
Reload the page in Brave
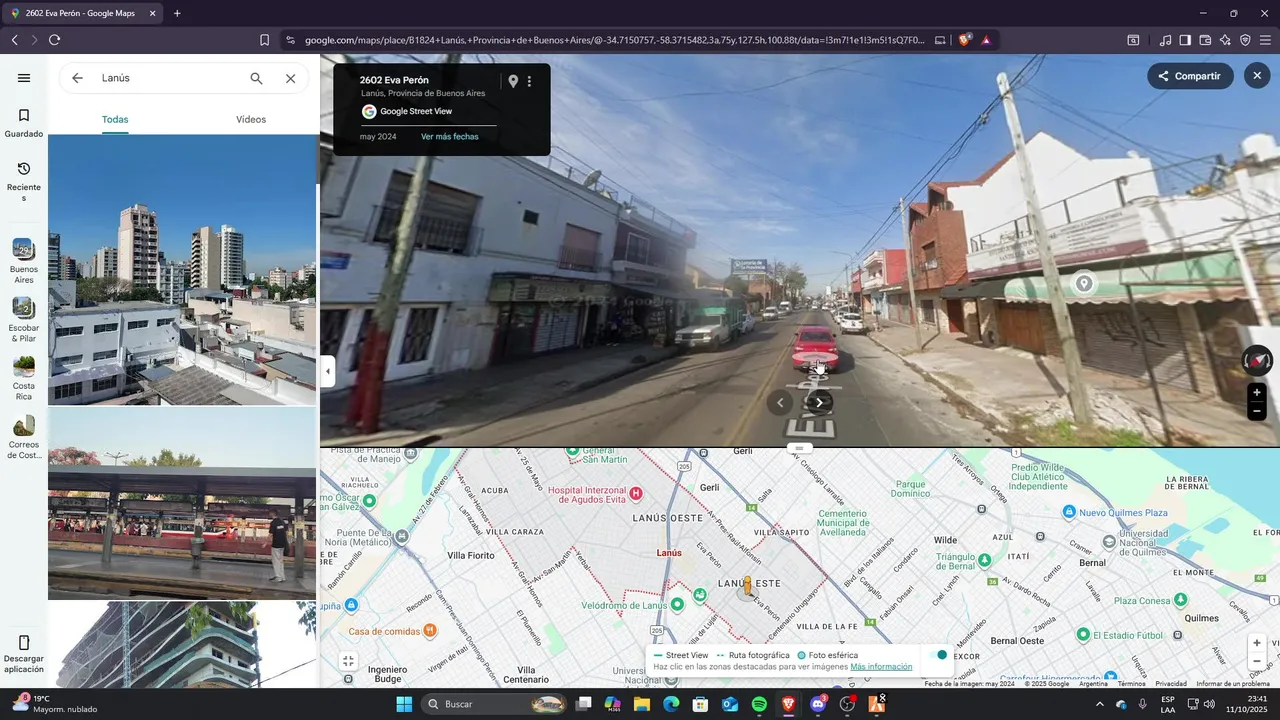pyautogui.click(x=54, y=40)
